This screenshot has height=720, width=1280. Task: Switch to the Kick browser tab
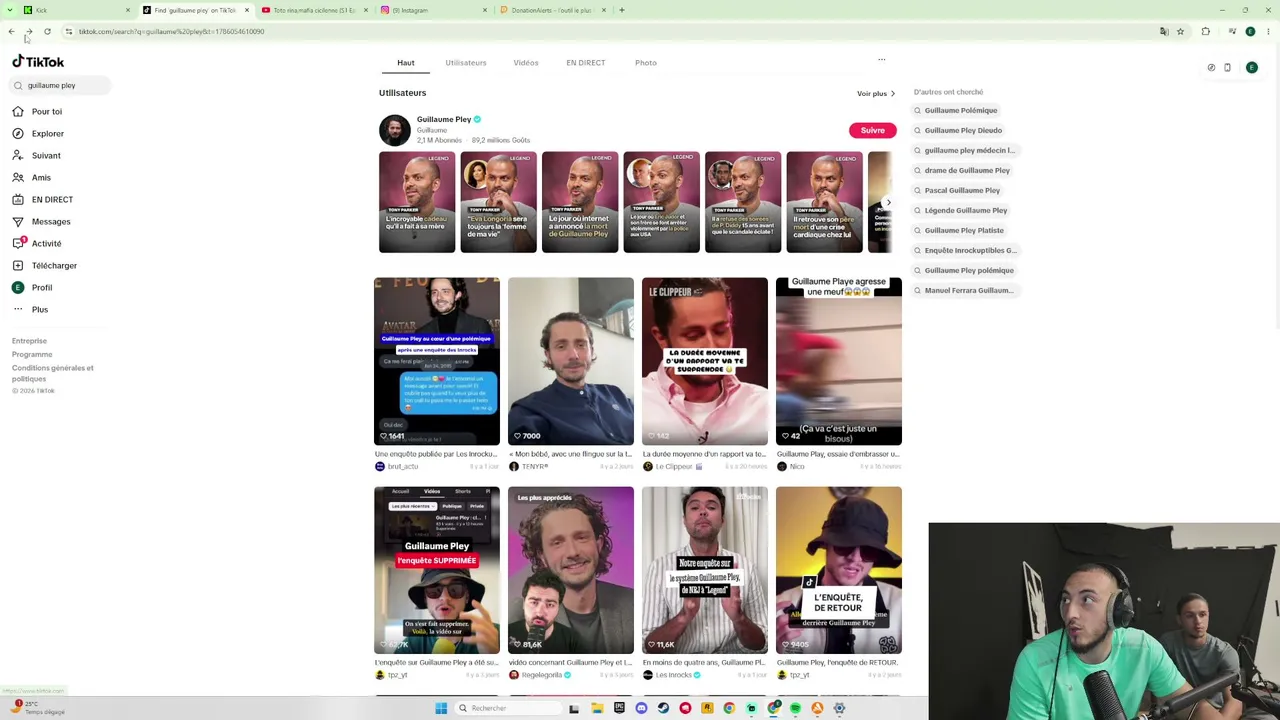click(78, 10)
